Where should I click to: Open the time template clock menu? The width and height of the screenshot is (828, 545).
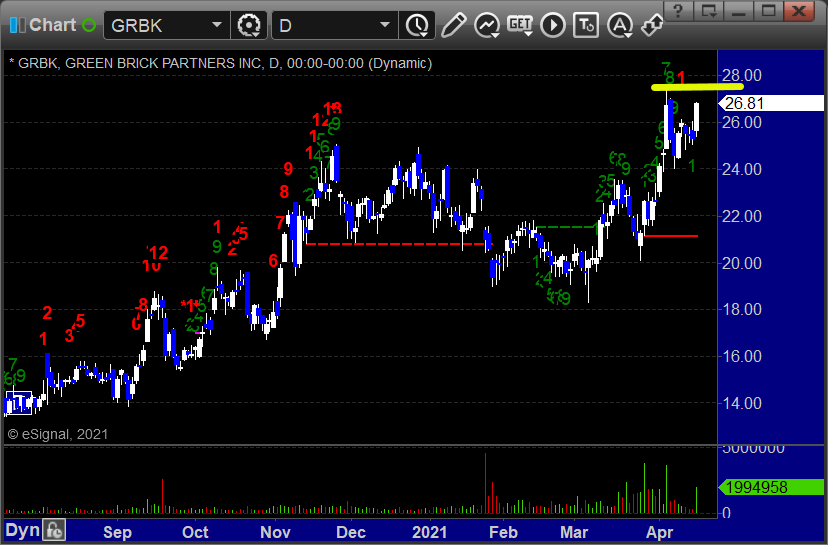(x=417, y=25)
